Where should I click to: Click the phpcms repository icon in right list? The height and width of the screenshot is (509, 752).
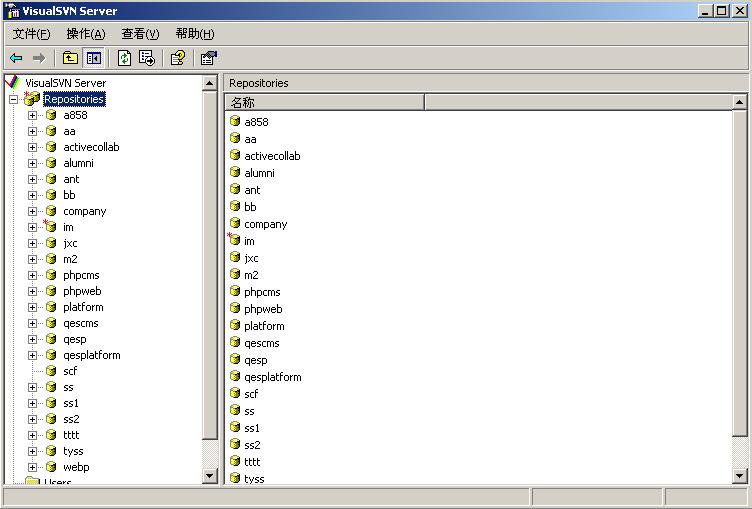pos(235,291)
